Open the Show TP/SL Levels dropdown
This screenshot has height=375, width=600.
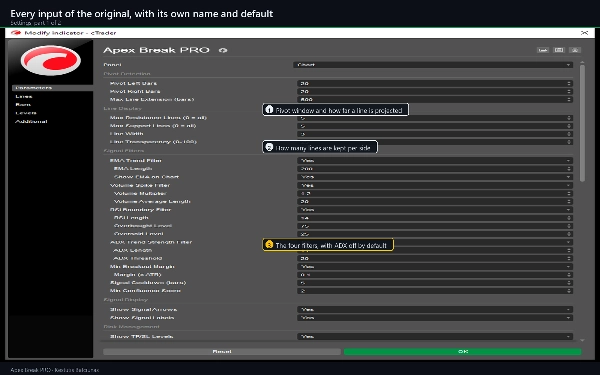tap(435, 337)
